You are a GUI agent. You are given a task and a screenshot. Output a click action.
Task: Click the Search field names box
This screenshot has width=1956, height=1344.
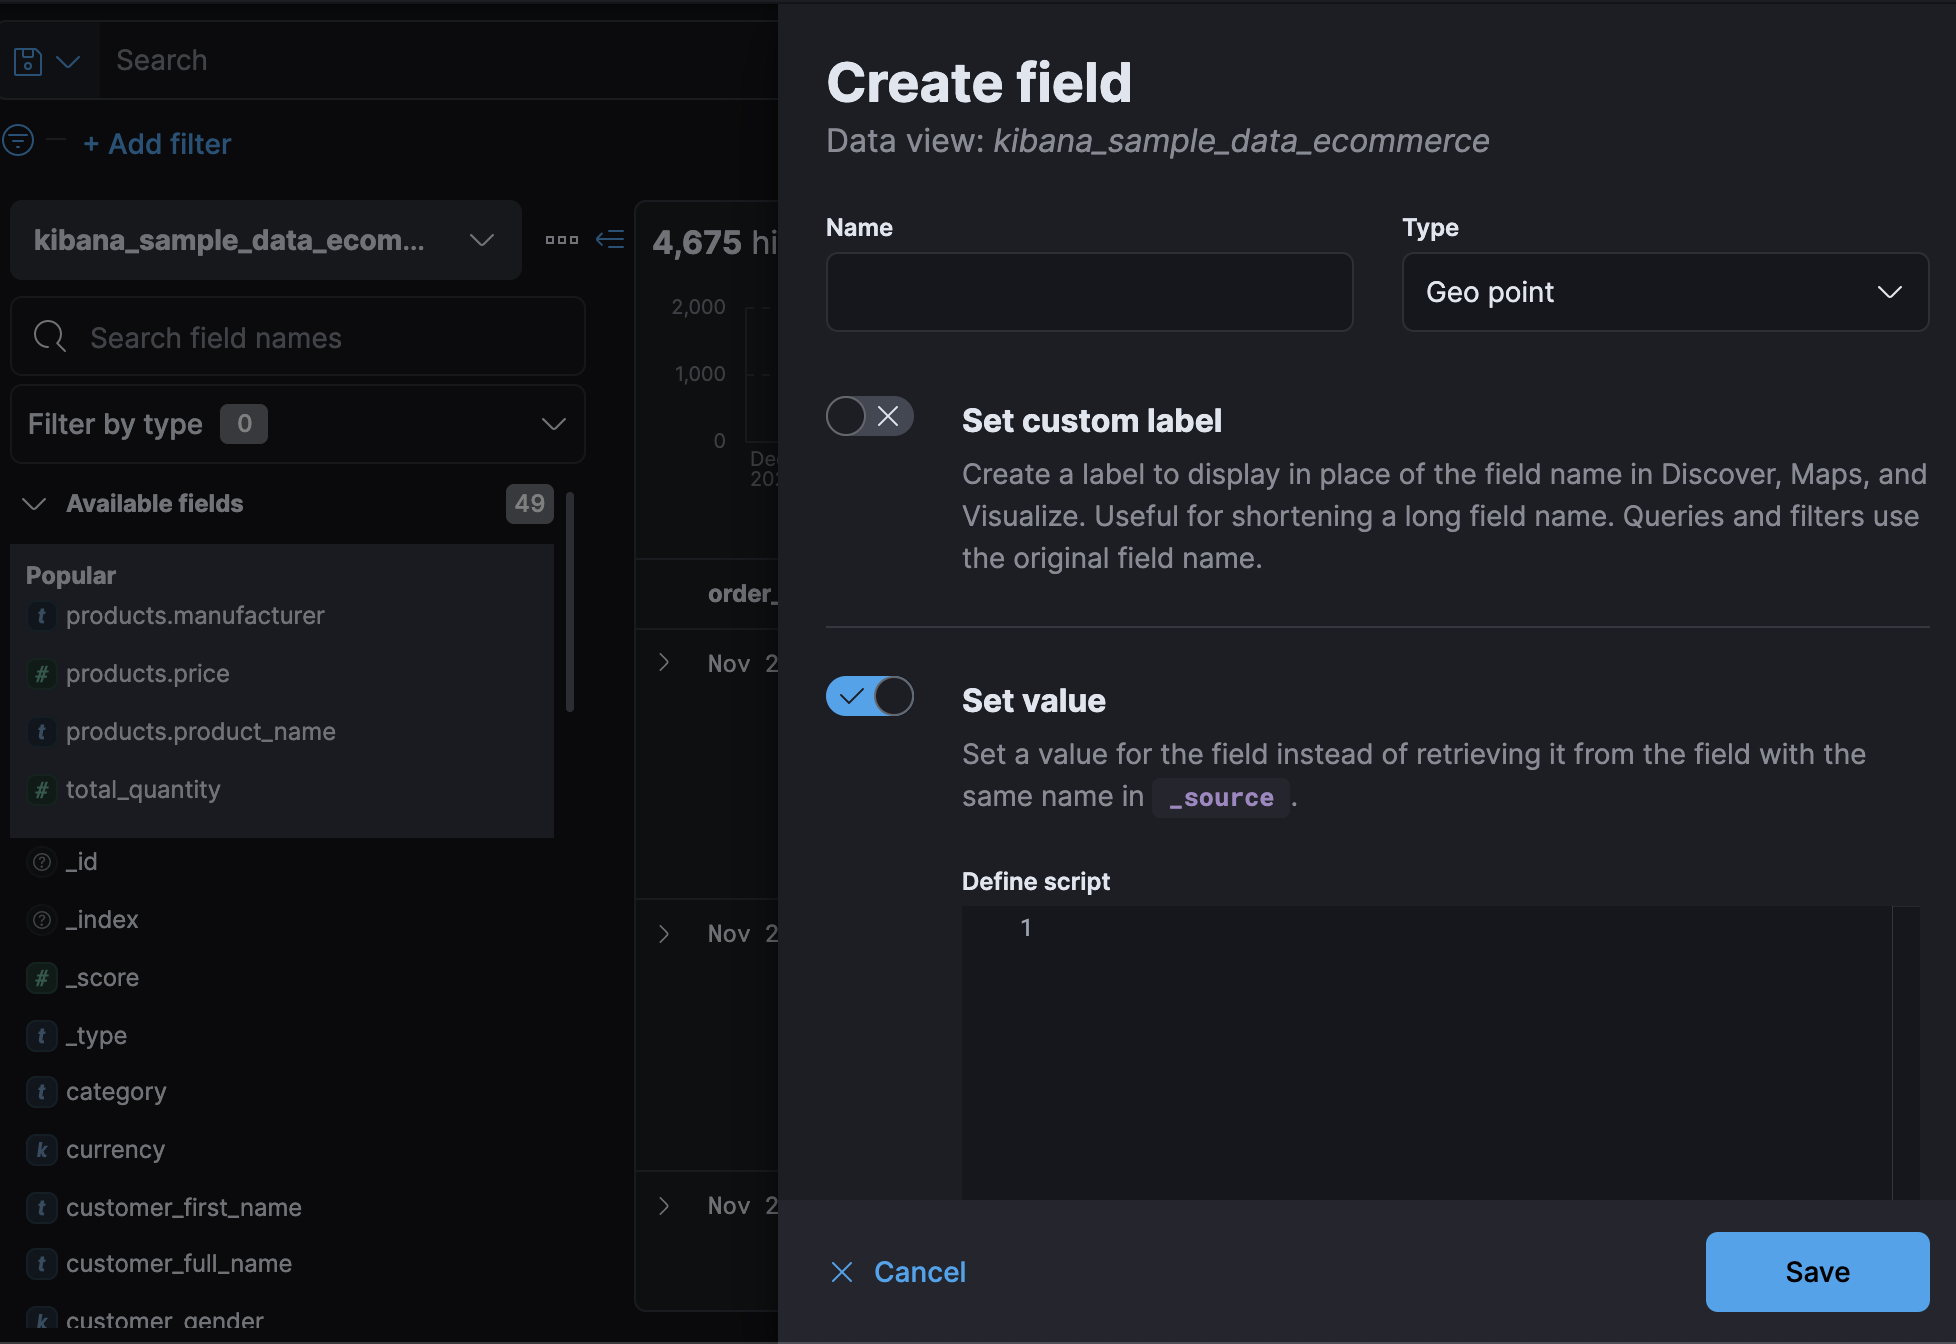click(x=298, y=338)
